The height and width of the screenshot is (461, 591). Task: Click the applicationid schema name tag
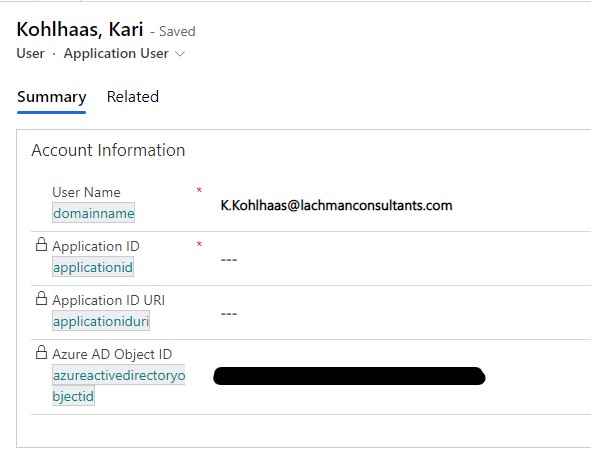(93, 267)
